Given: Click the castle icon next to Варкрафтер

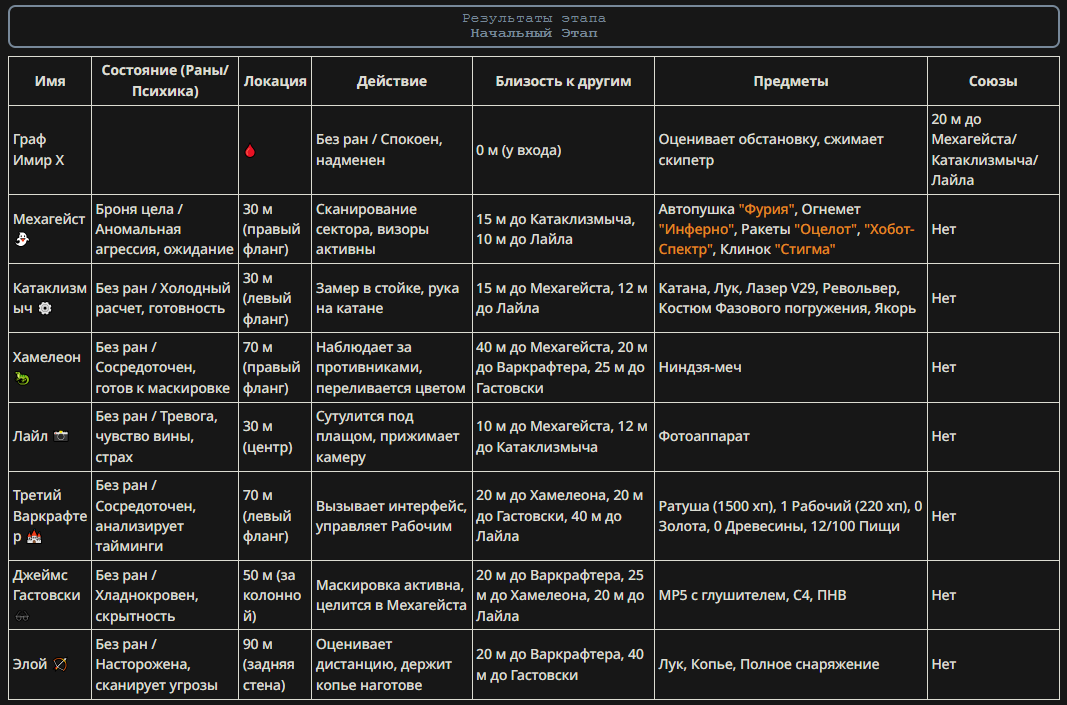Looking at the screenshot, I should pos(35,537).
